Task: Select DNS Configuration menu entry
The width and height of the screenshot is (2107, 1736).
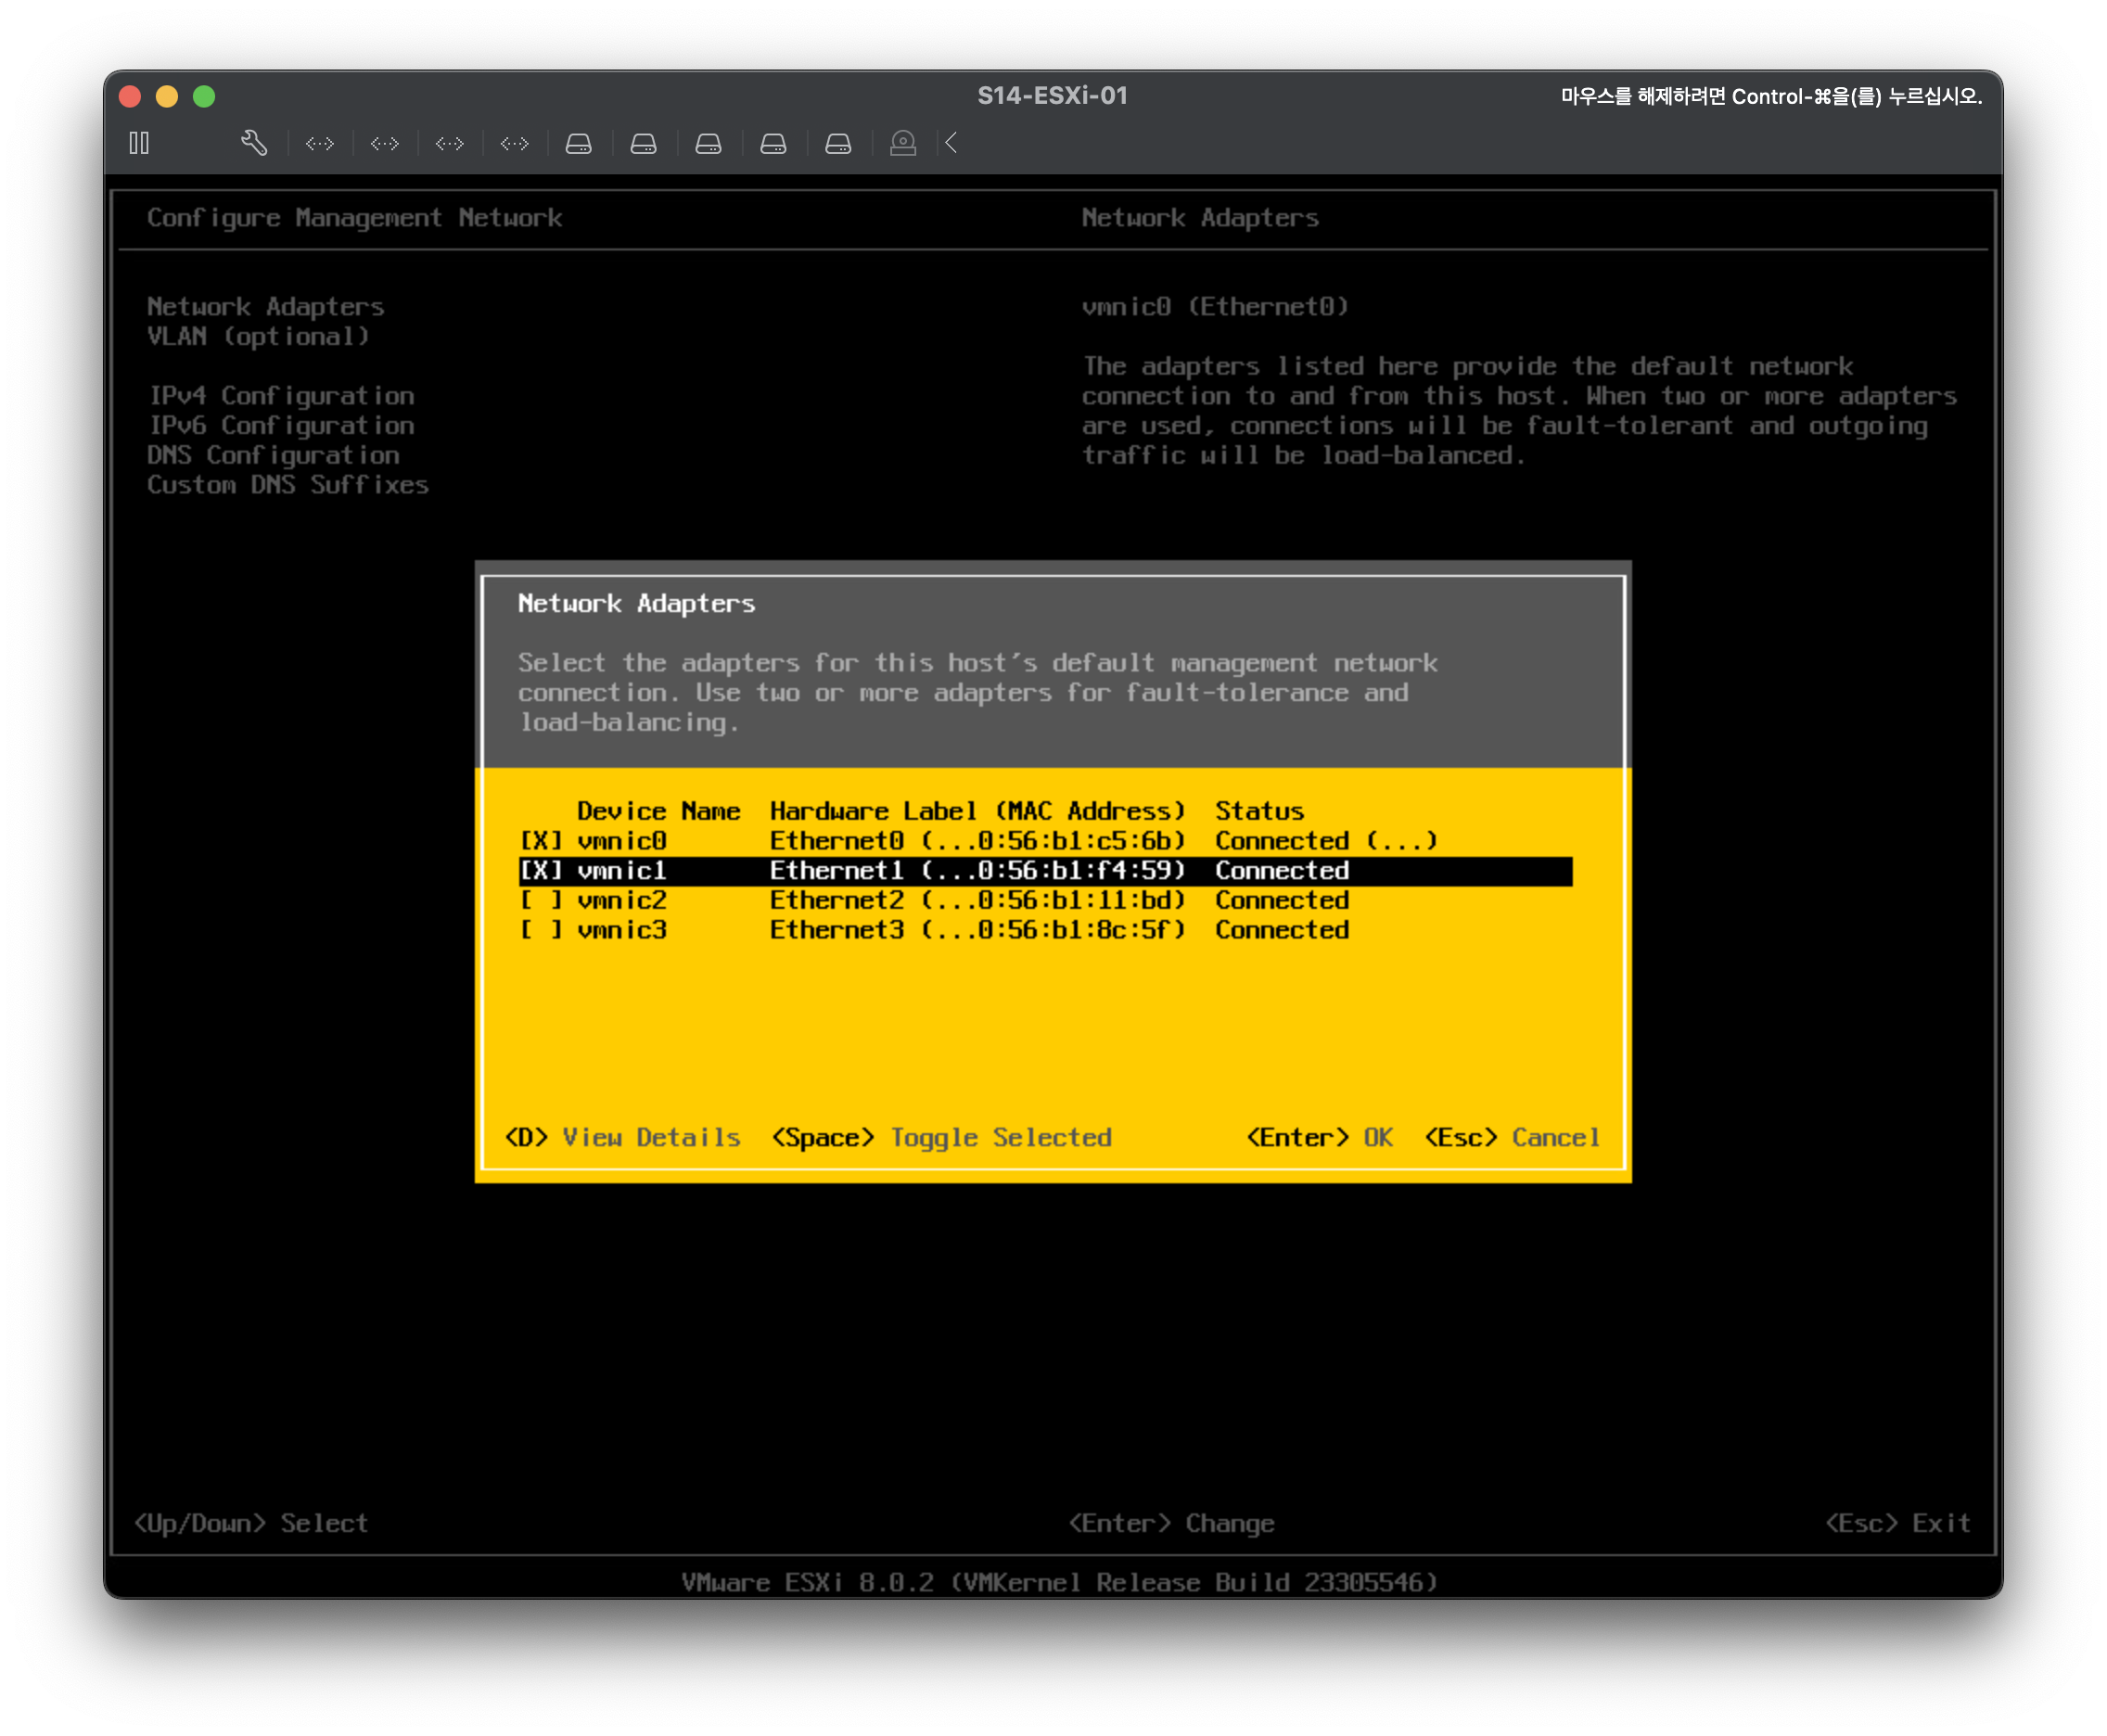Action: tap(273, 455)
